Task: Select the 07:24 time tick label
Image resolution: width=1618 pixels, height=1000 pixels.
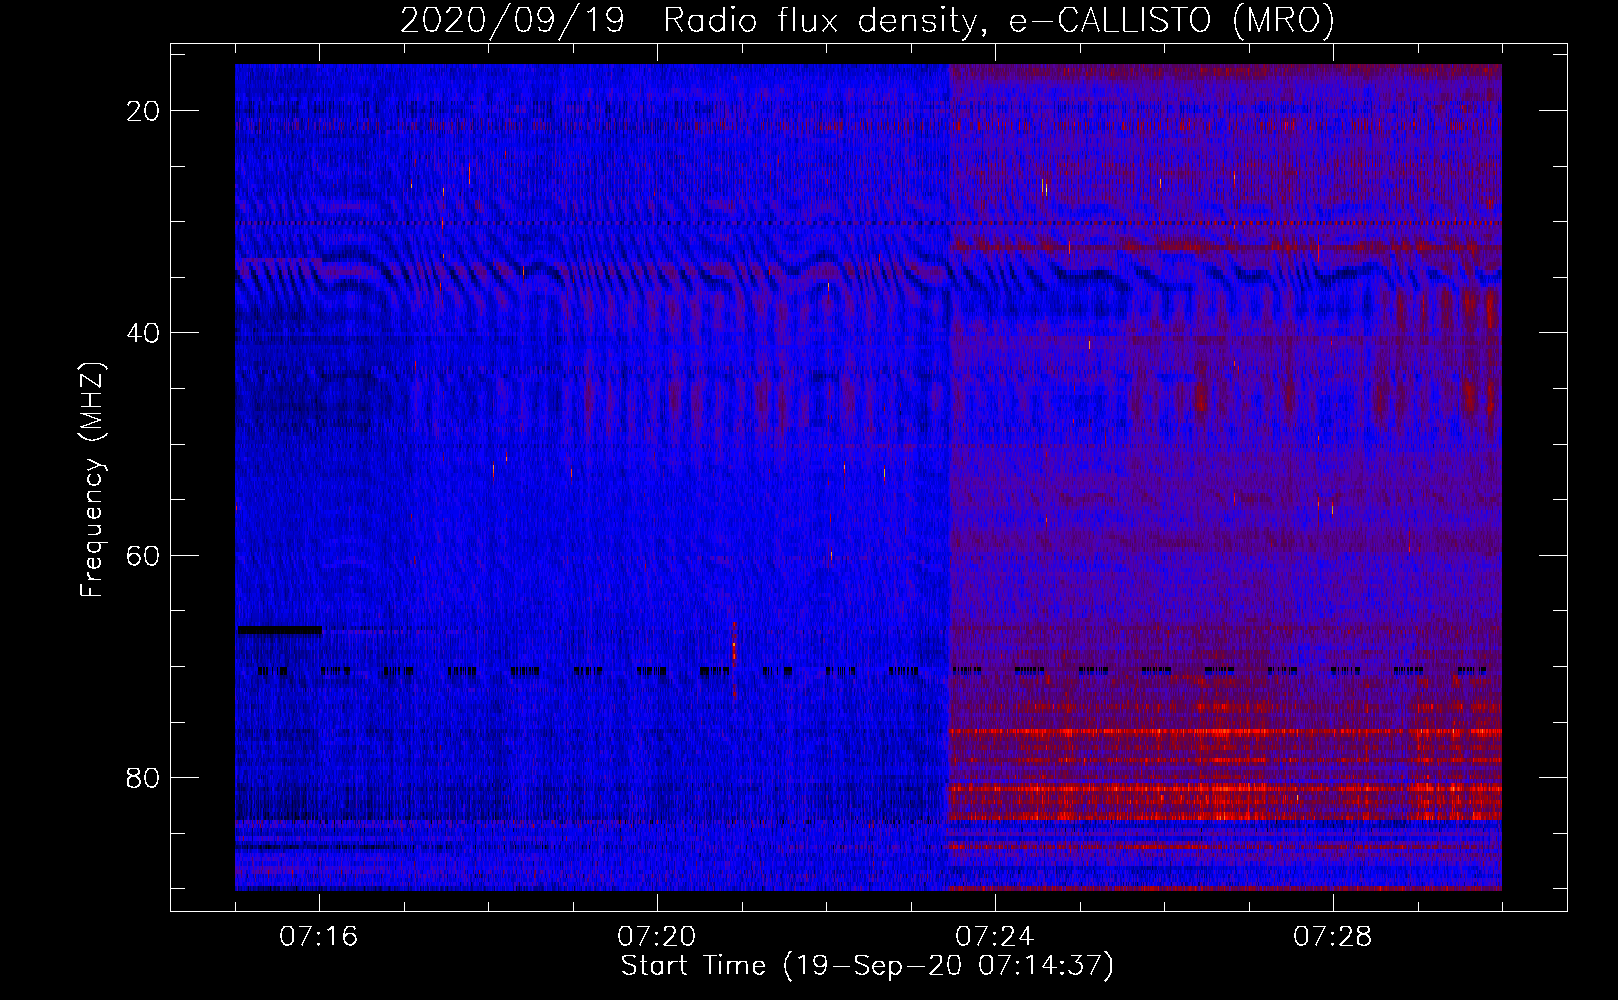Action: coord(995,937)
